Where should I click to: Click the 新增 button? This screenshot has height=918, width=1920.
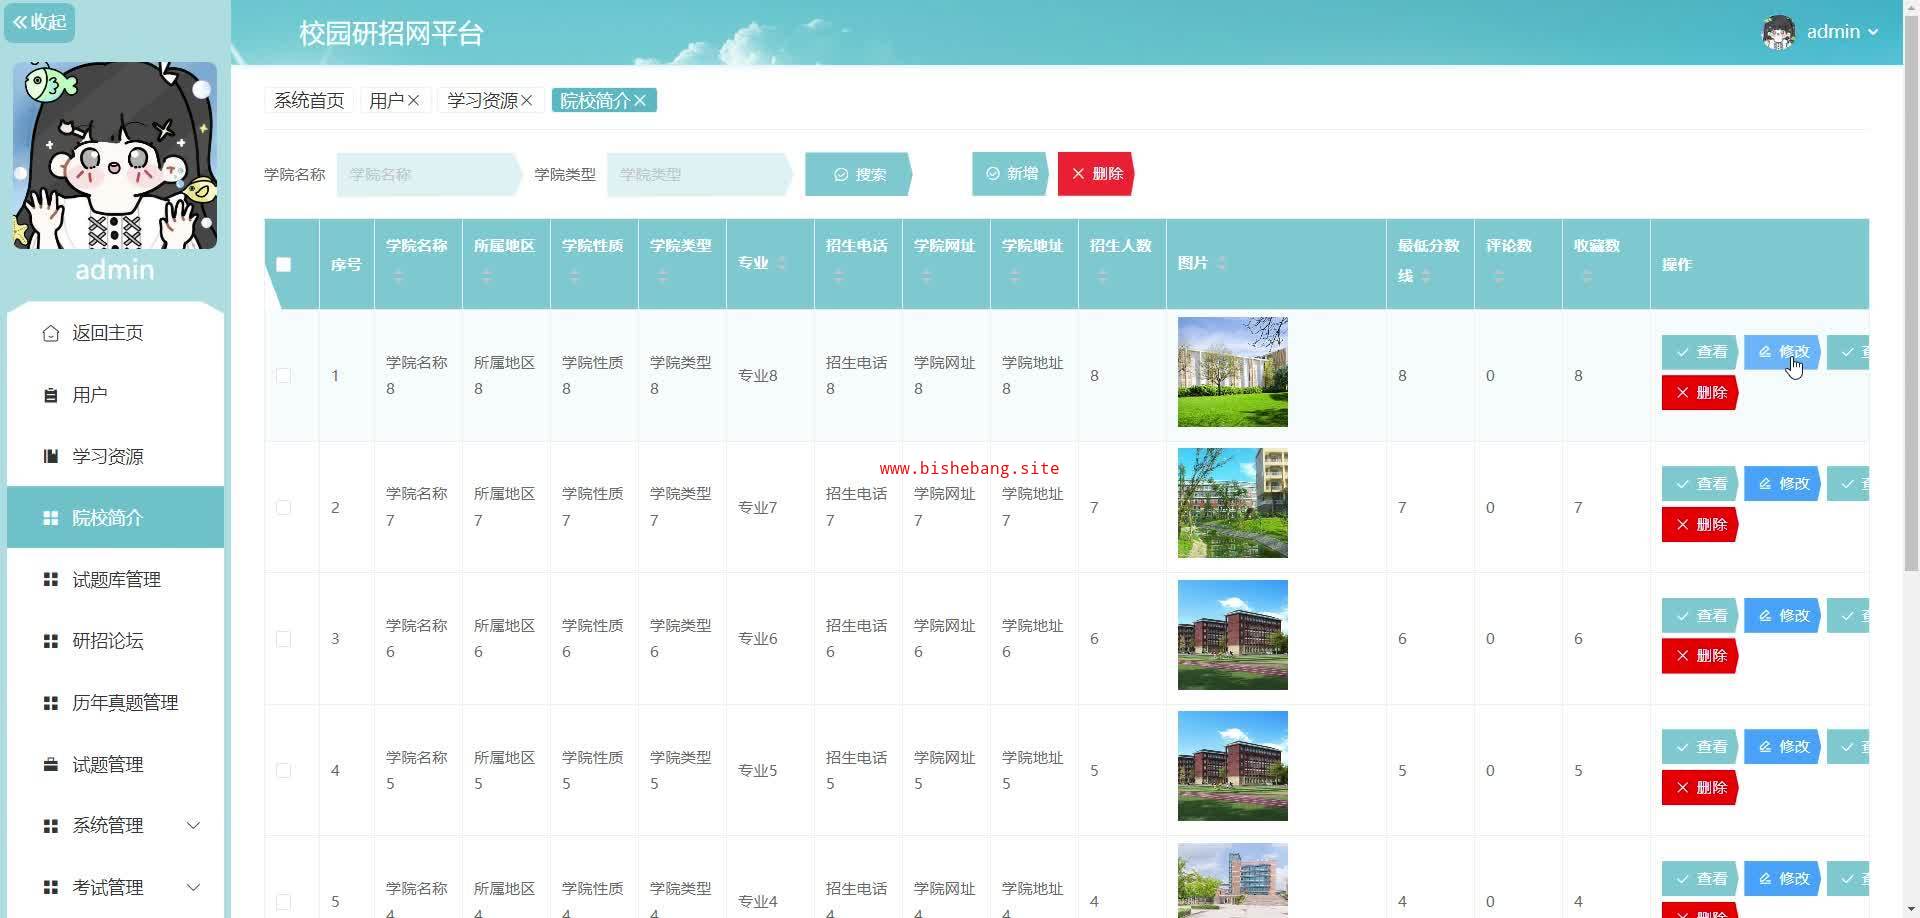1010,174
